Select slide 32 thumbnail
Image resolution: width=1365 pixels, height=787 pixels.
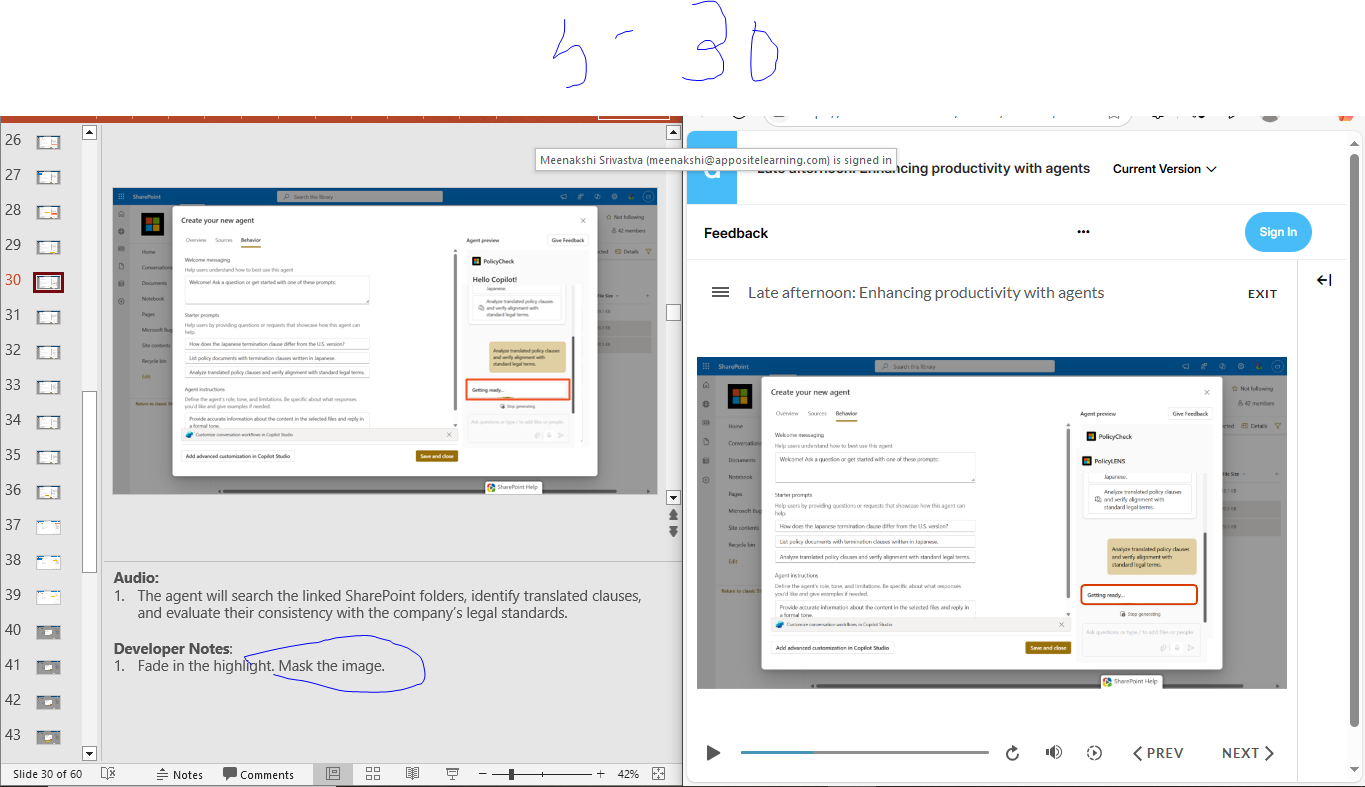coord(48,352)
